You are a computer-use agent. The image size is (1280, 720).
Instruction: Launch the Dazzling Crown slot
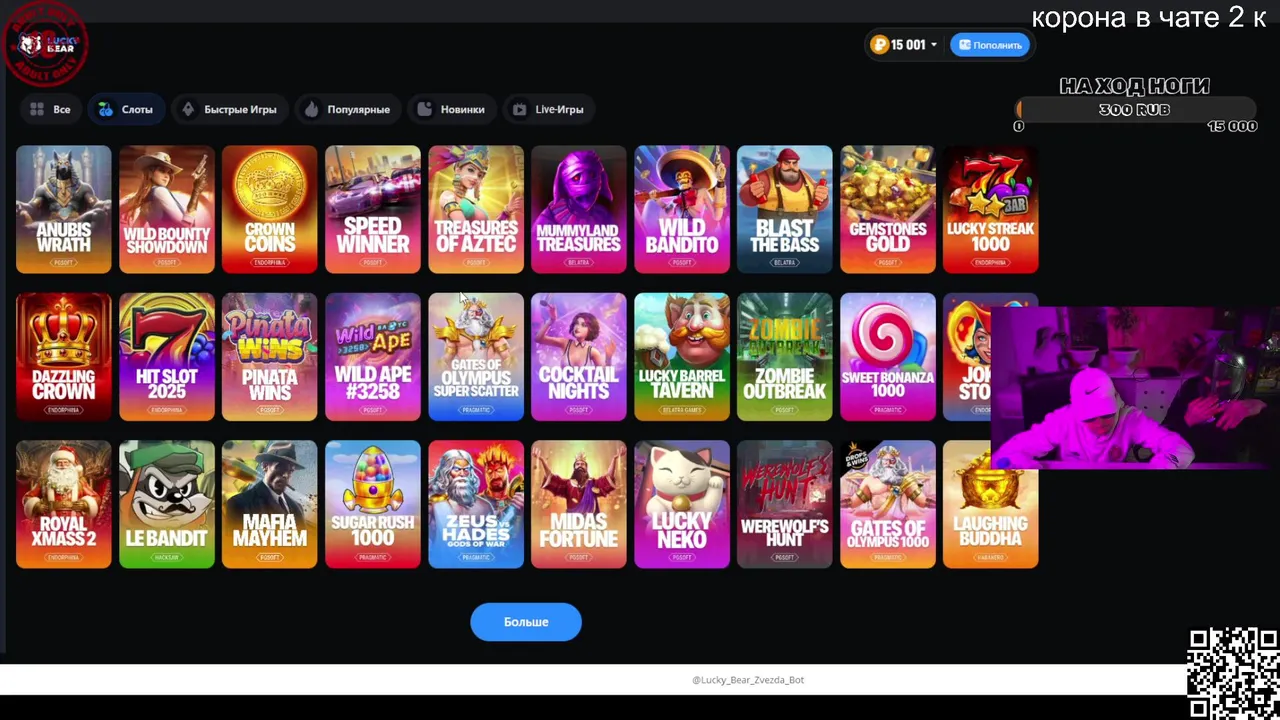[x=64, y=357]
